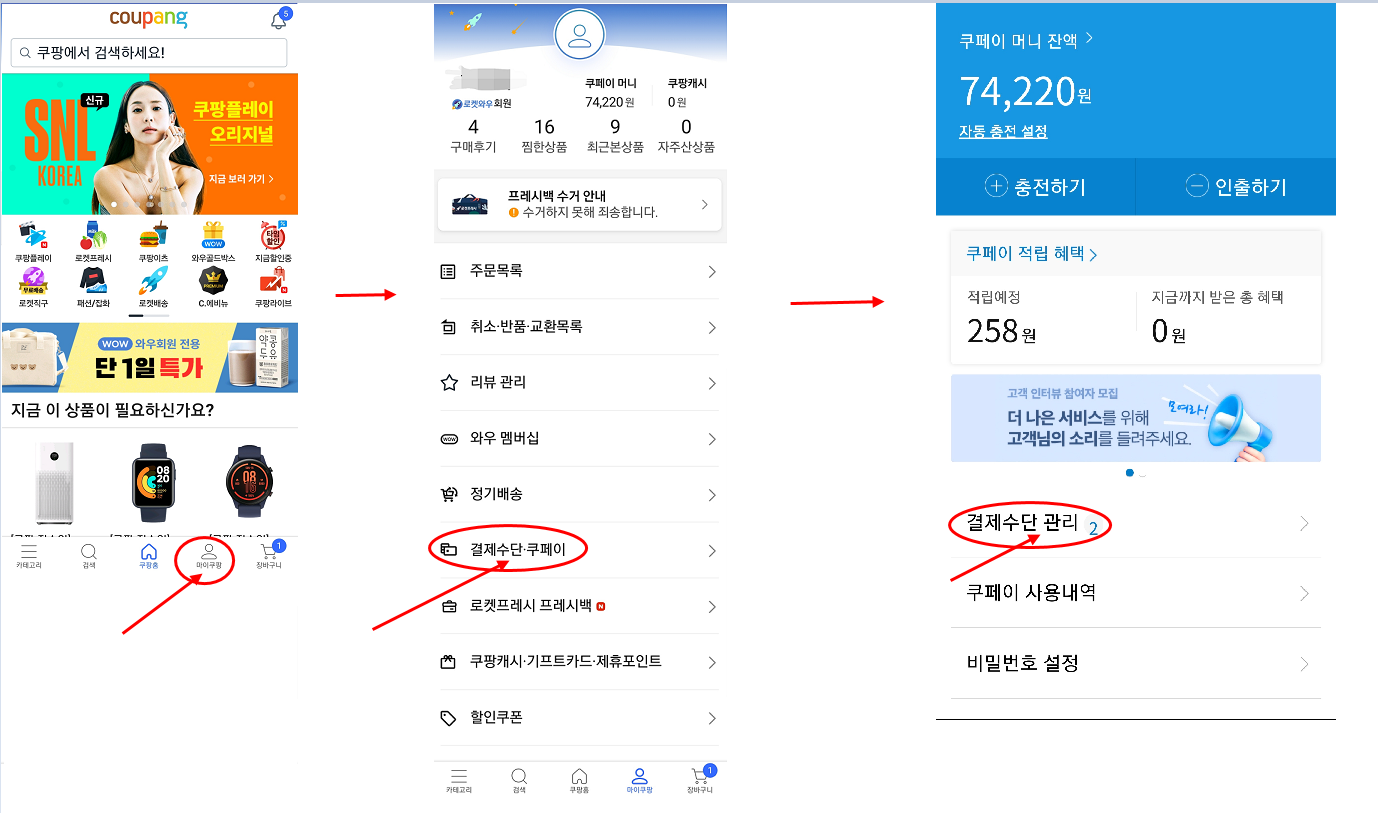Open the 로켓직구 shortcut icon
Screen dimensions: 1378x813
pos(33,287)
